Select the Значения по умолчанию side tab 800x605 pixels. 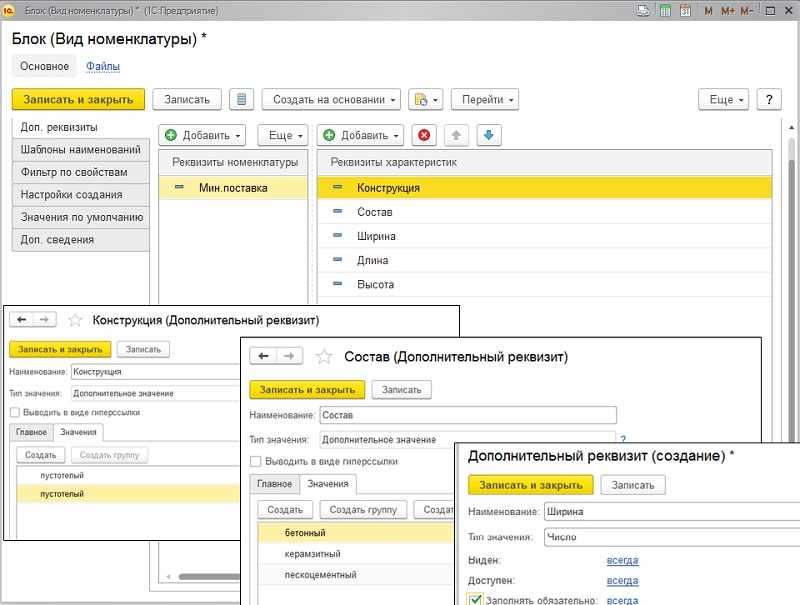coord(81,217)
